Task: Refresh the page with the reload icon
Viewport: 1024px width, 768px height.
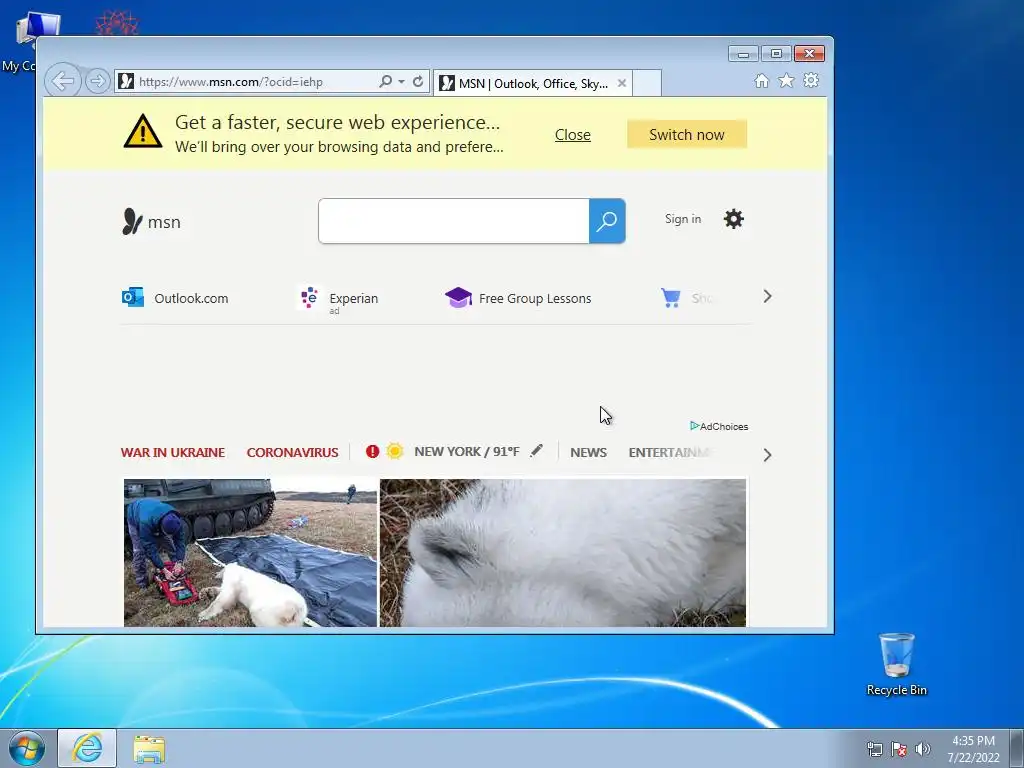Action: tap(418, 82)
